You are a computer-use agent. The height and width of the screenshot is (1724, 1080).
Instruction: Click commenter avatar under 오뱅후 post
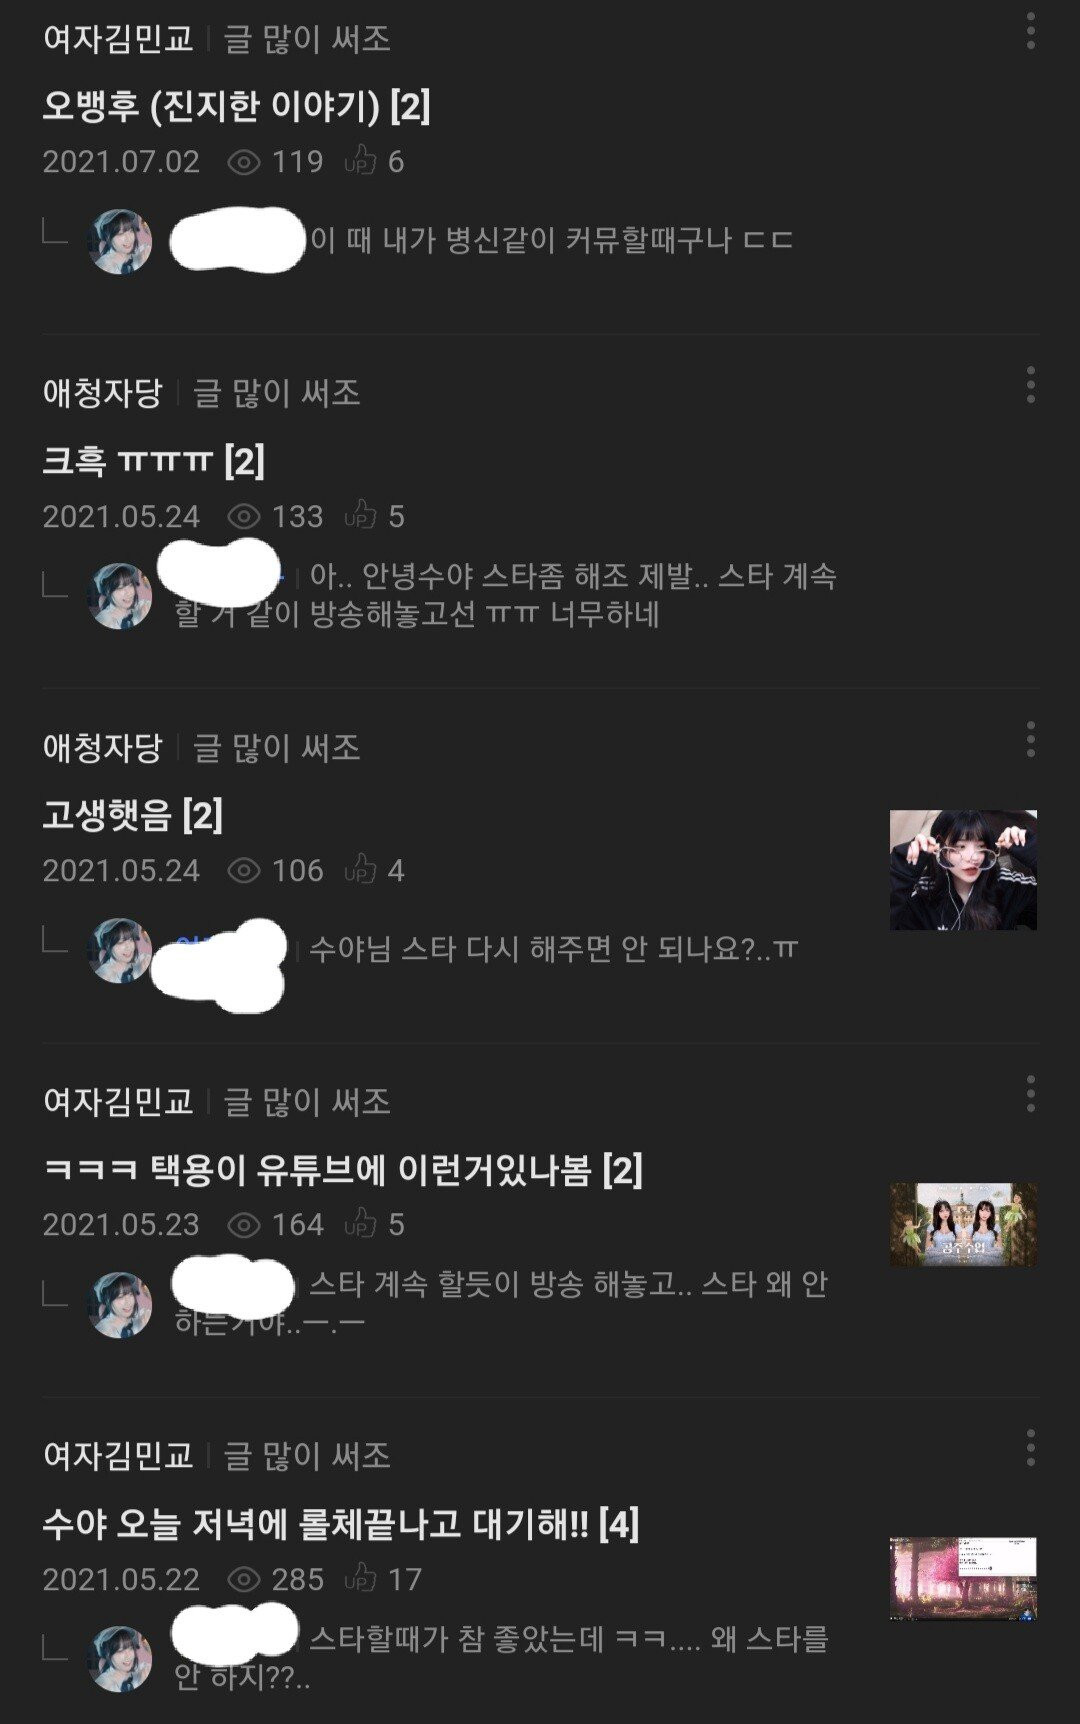[x=120, y=241]
